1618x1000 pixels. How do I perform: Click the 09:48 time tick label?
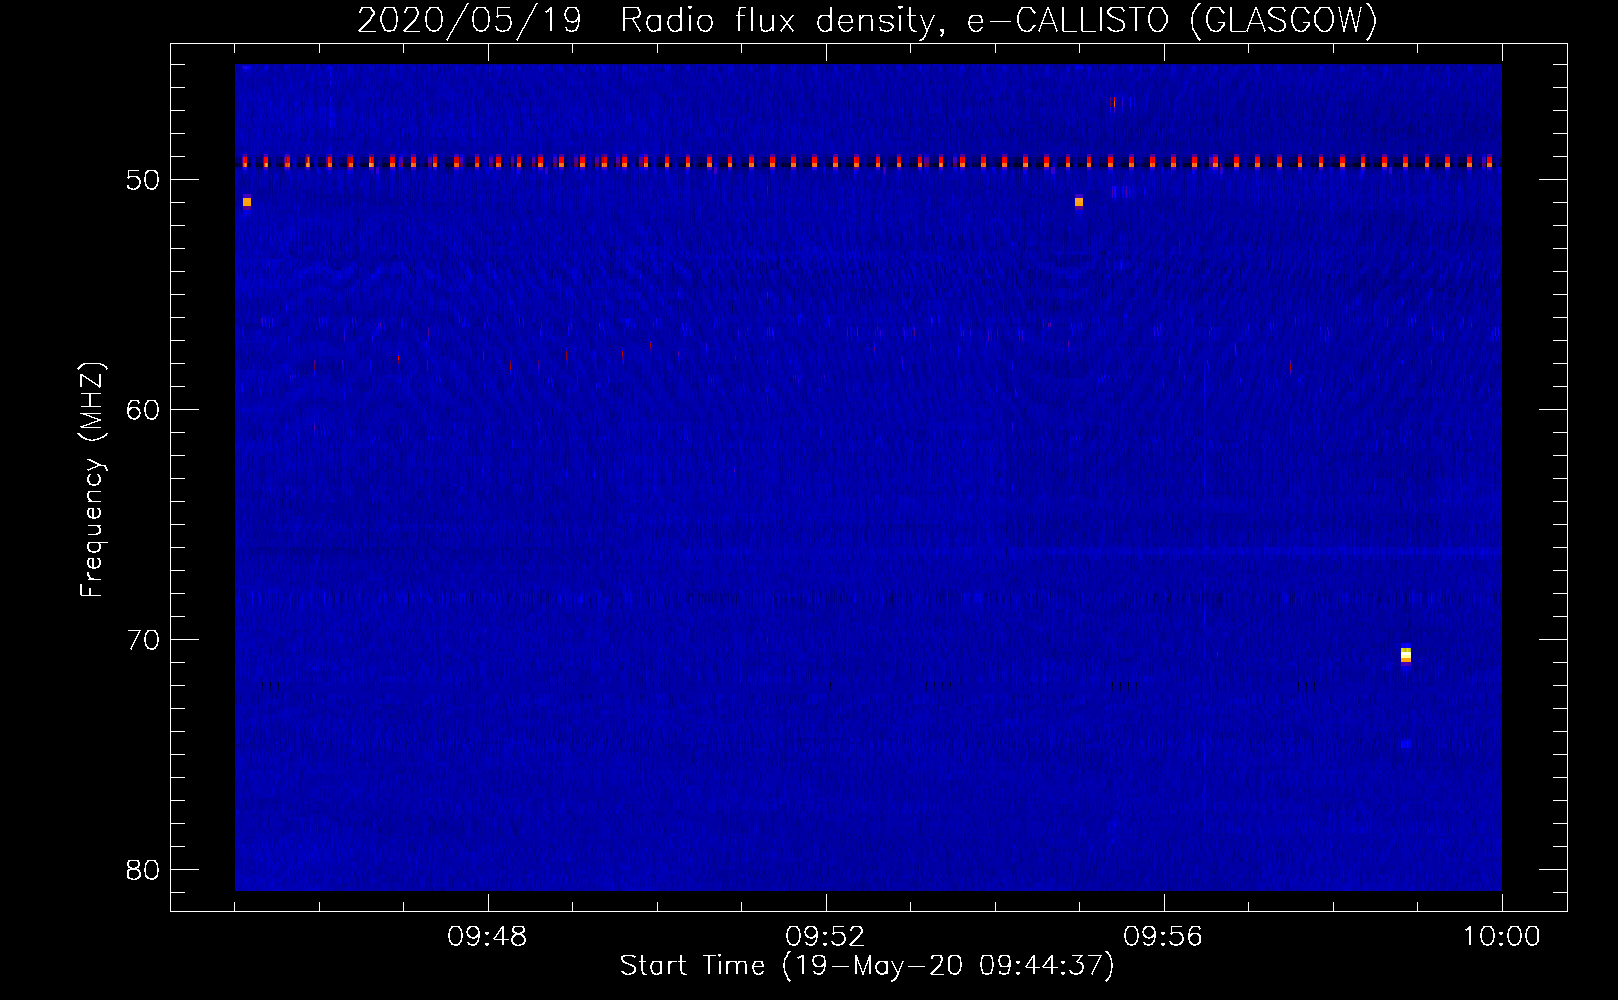coord(488,937)
